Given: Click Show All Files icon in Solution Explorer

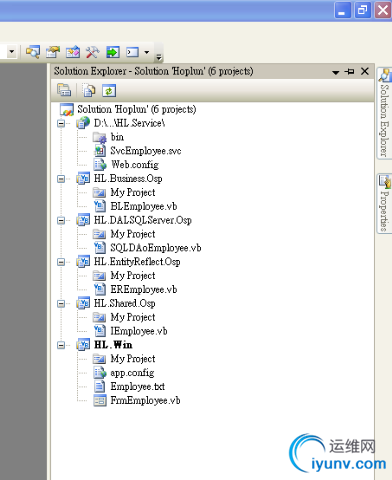Looking at the screenshot, I should click(89, 90).
